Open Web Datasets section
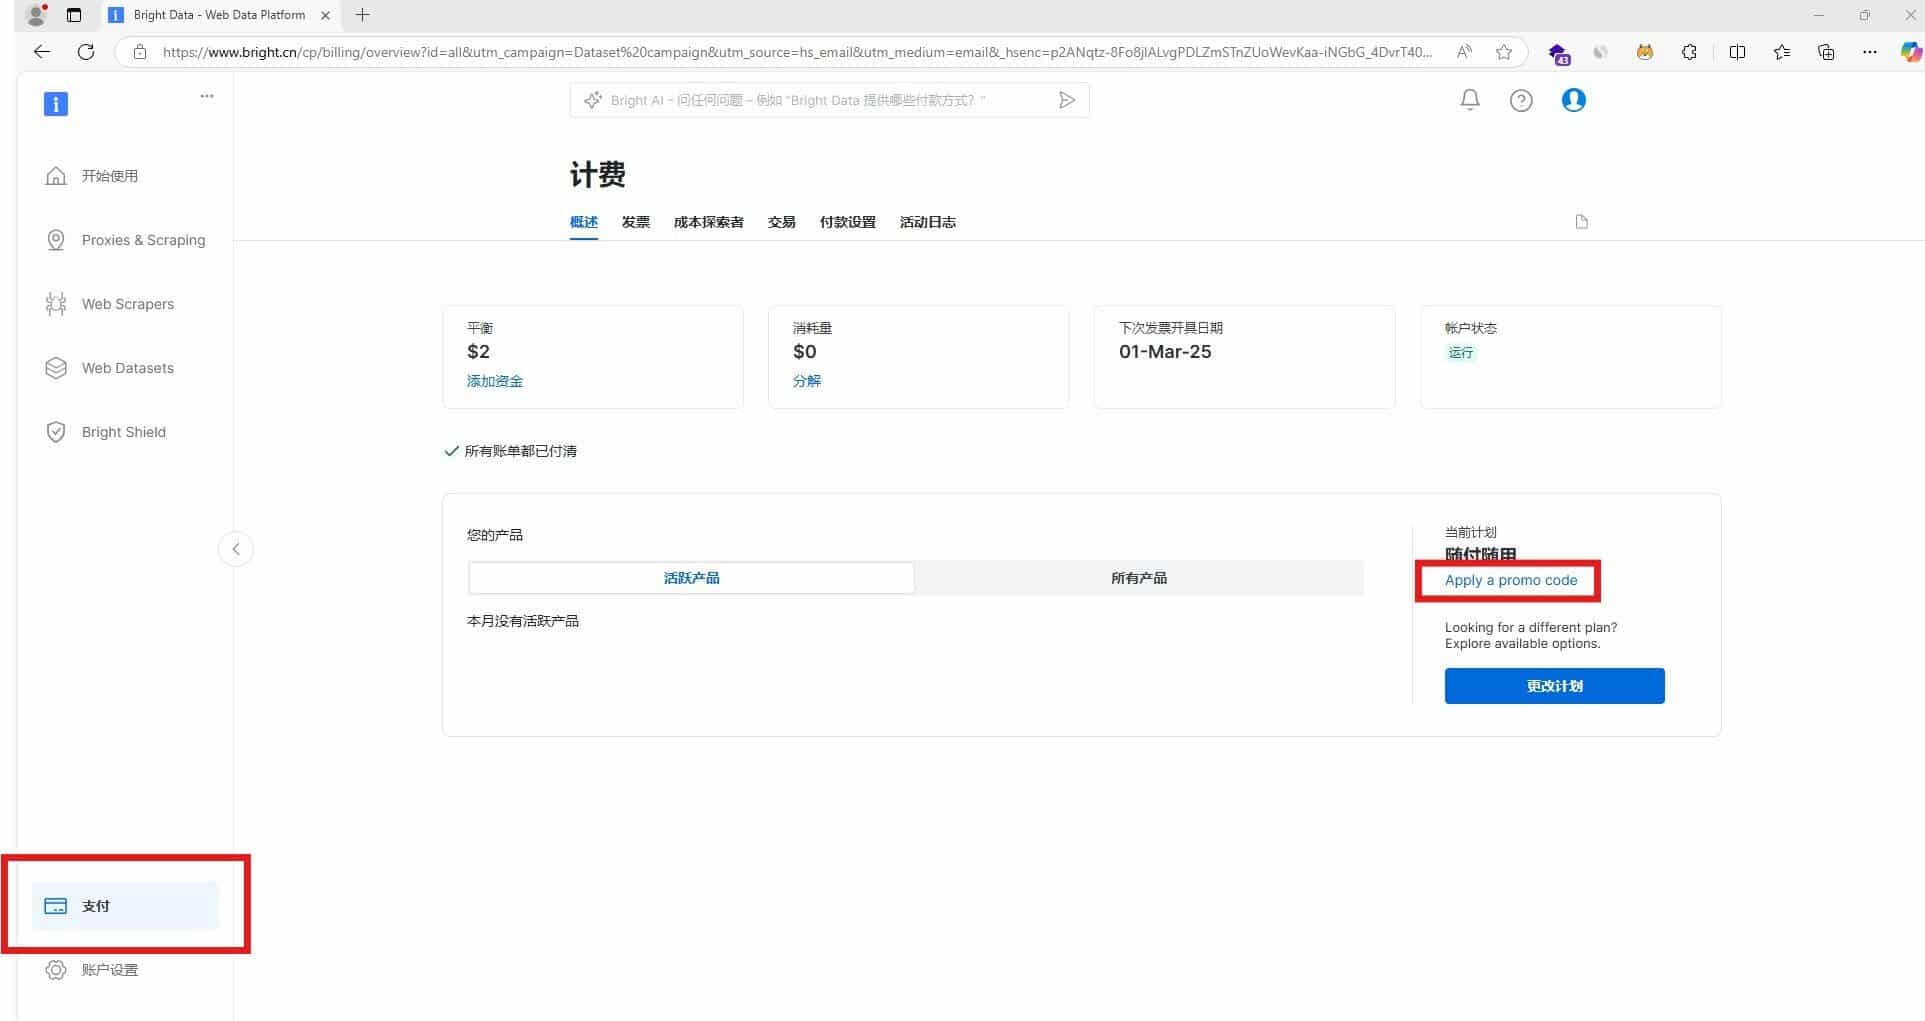Viewport: 1925px width, 1021px height. click(110, 368)
